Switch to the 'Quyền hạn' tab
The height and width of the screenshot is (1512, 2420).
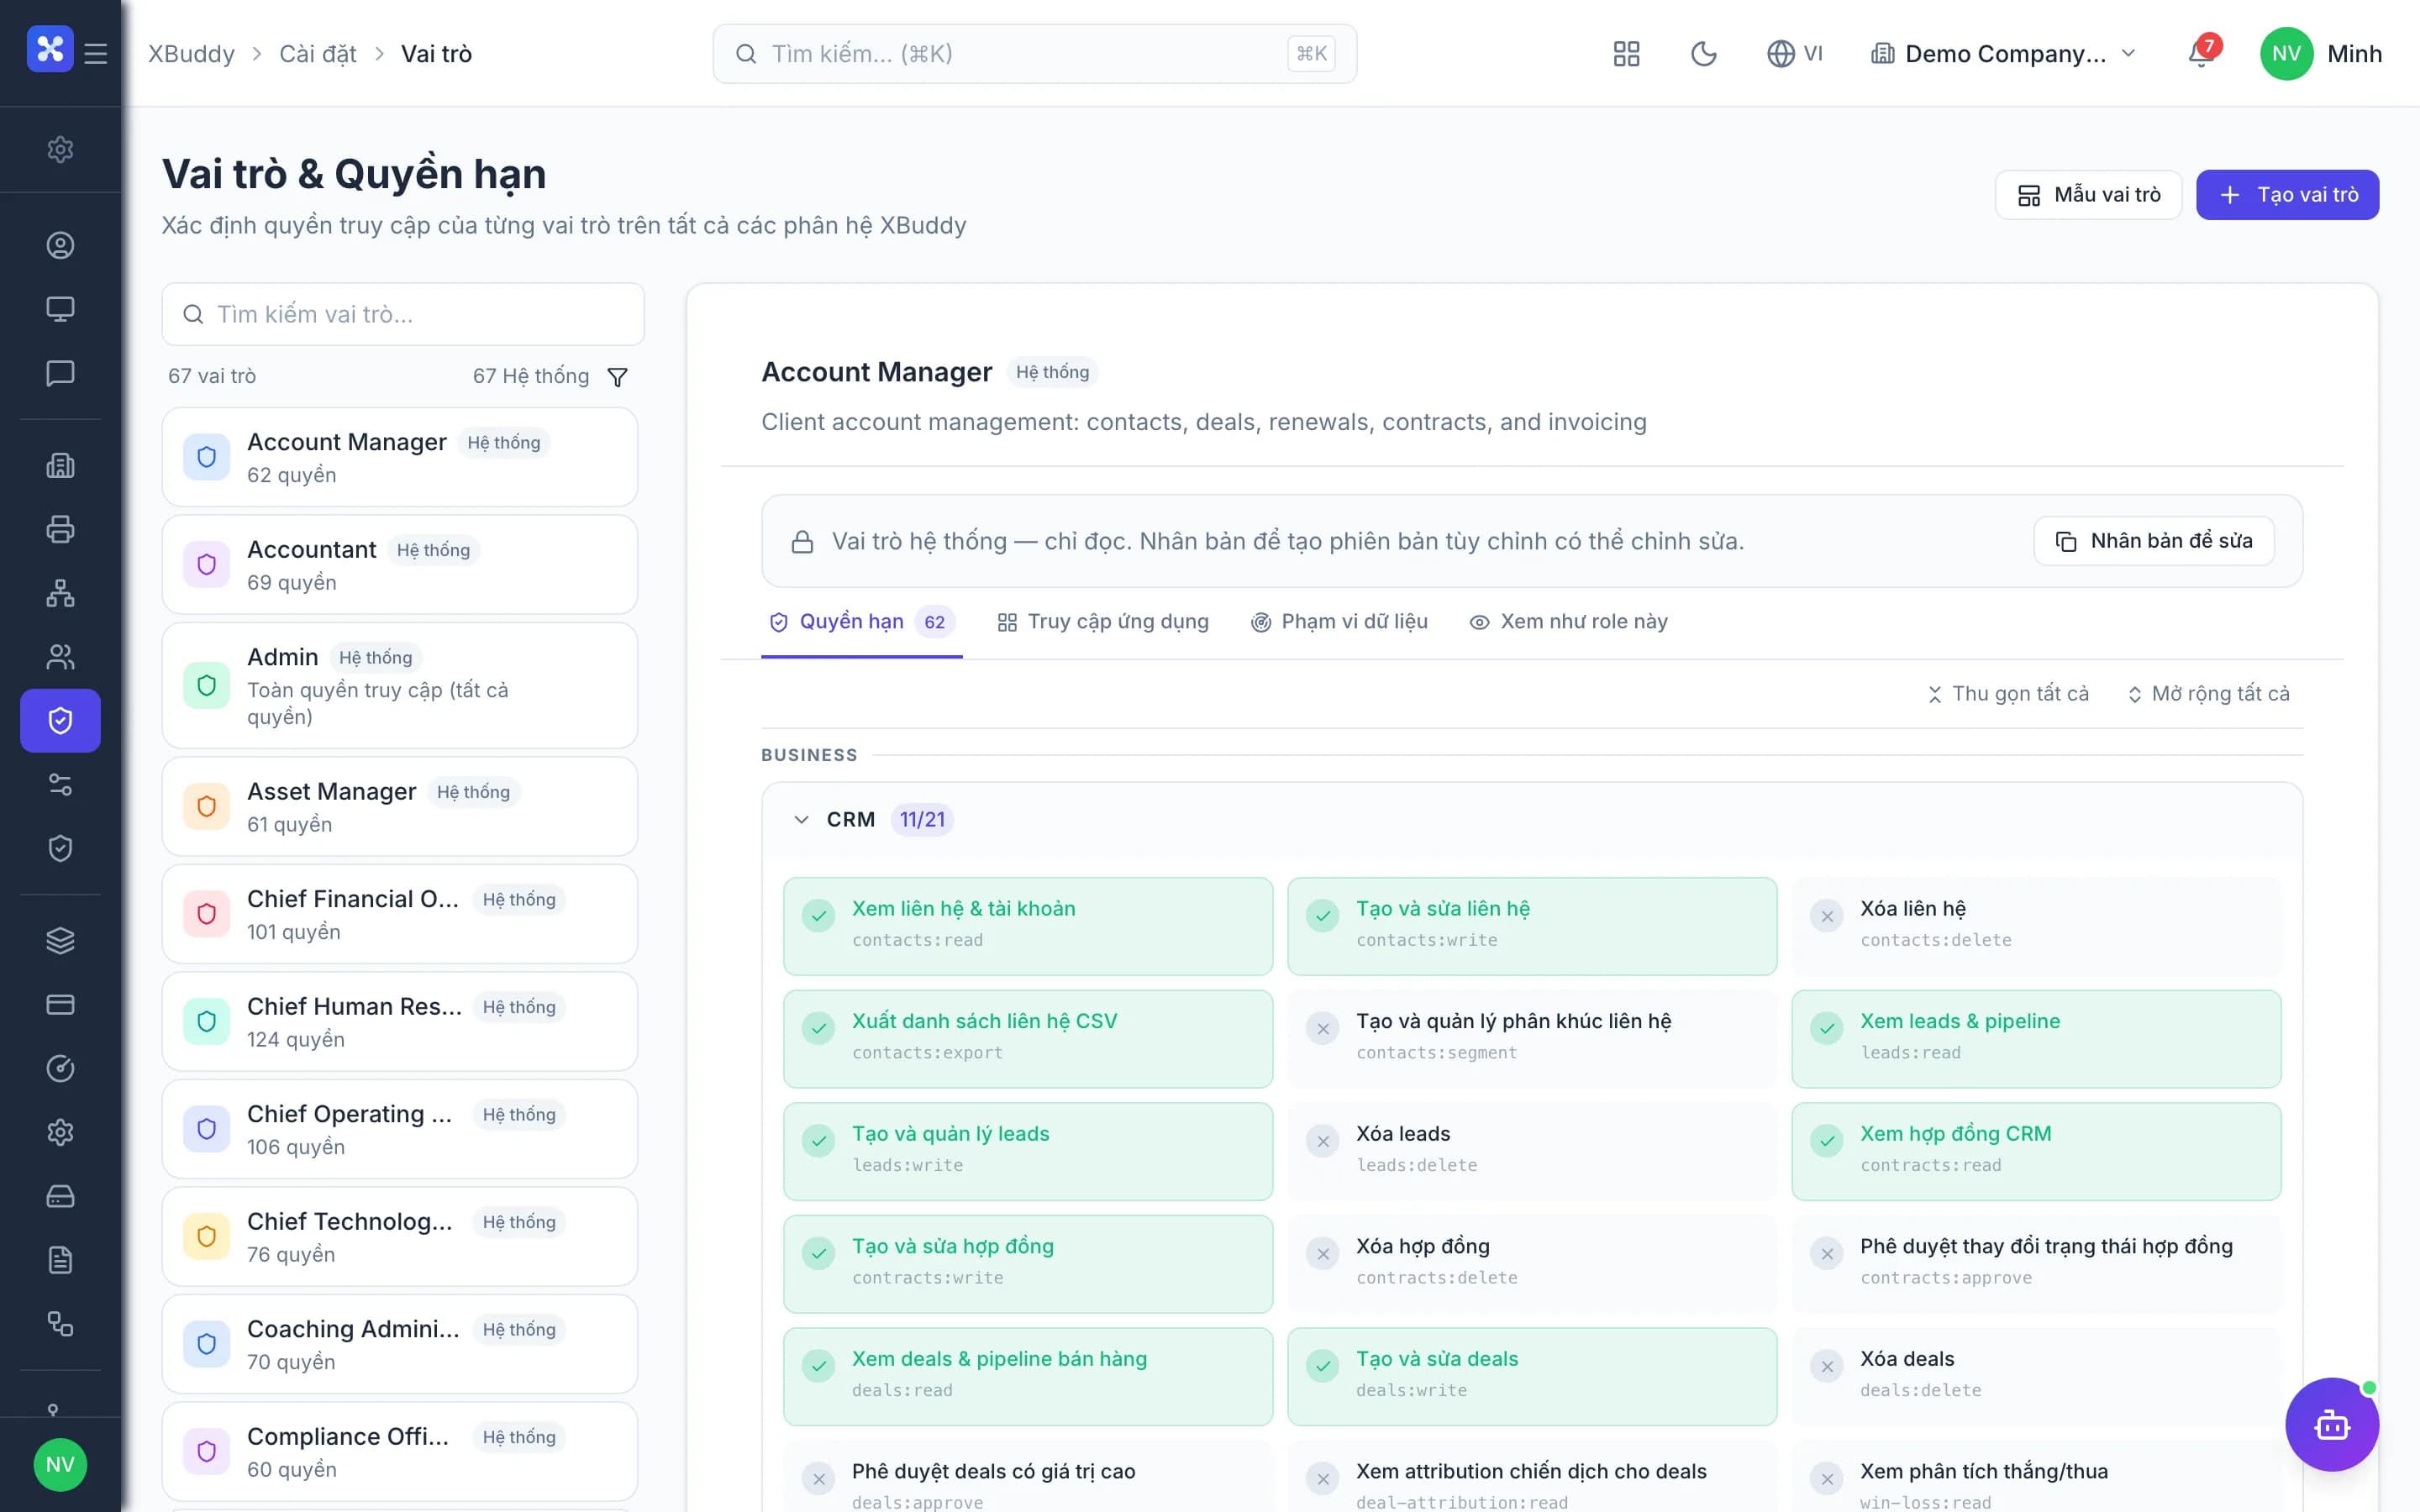tap(861, 622)
